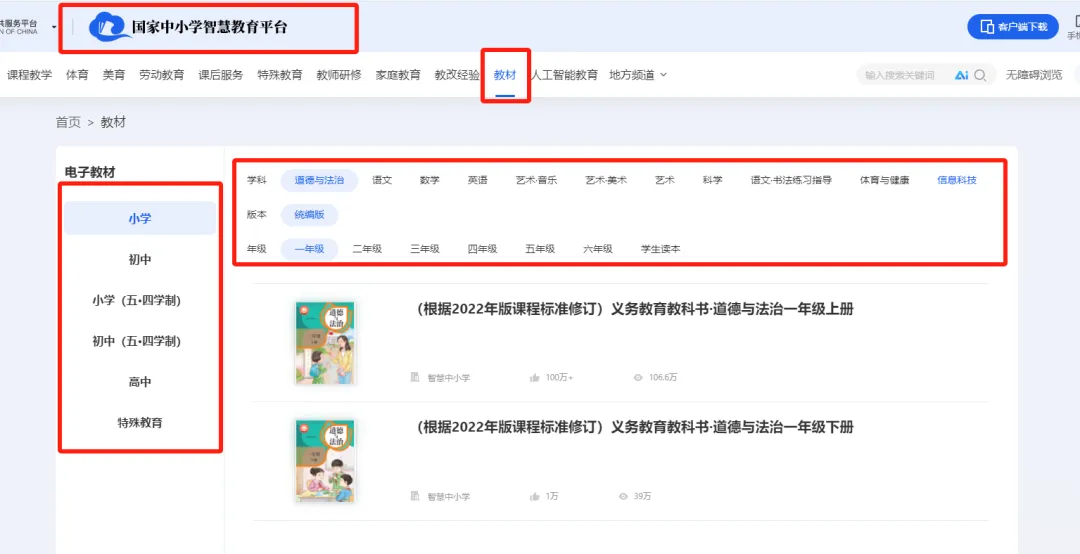
Task: Click the 客户端下载 button
Action: click(1012, 27)
